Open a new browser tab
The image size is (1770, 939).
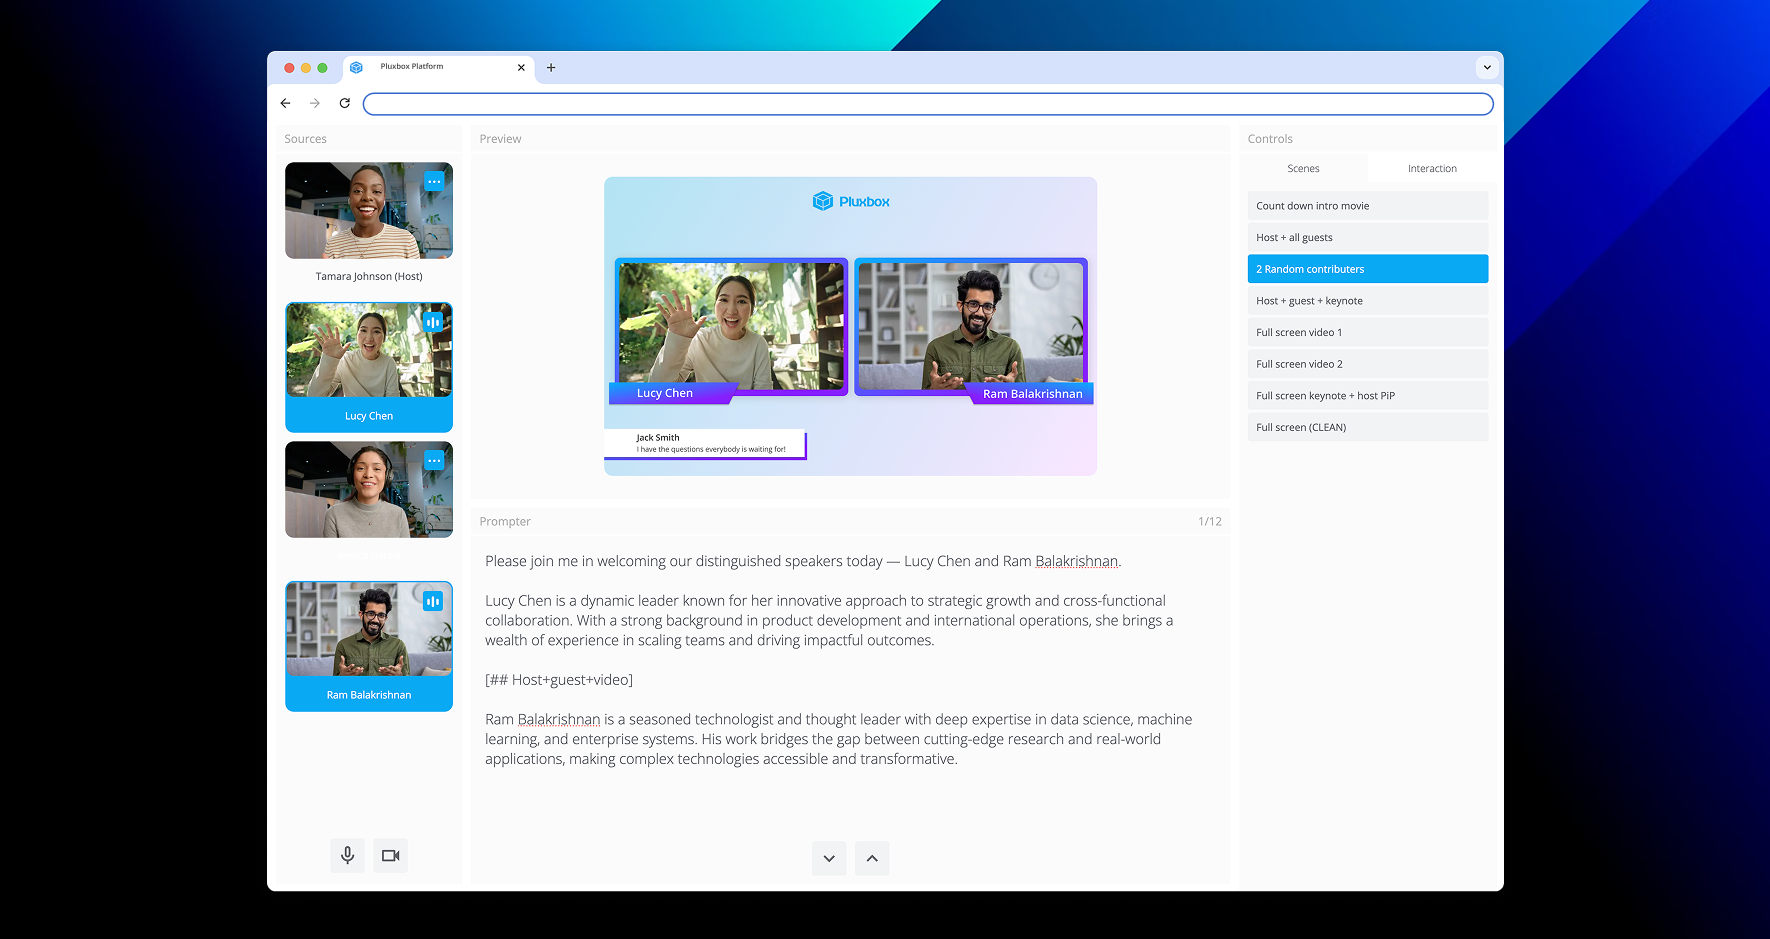tap(551, 68)
